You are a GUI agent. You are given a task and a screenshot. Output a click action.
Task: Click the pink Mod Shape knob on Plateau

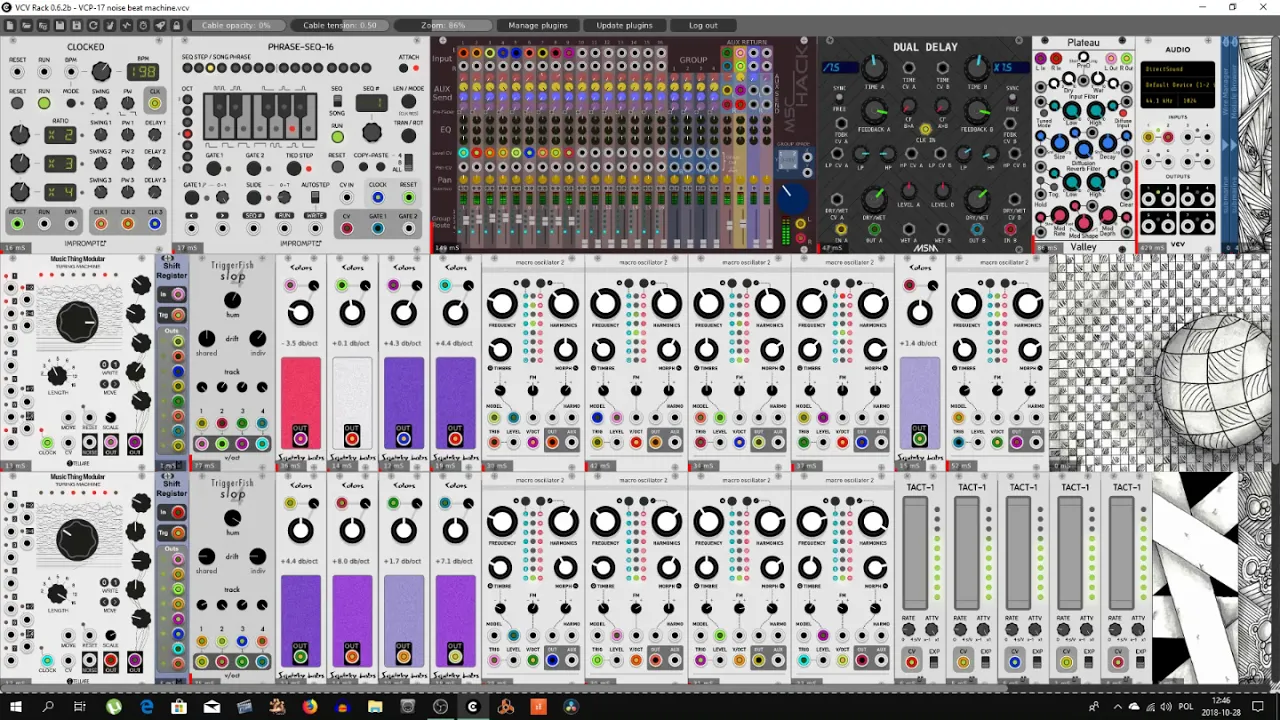[x=1083, y=222]
